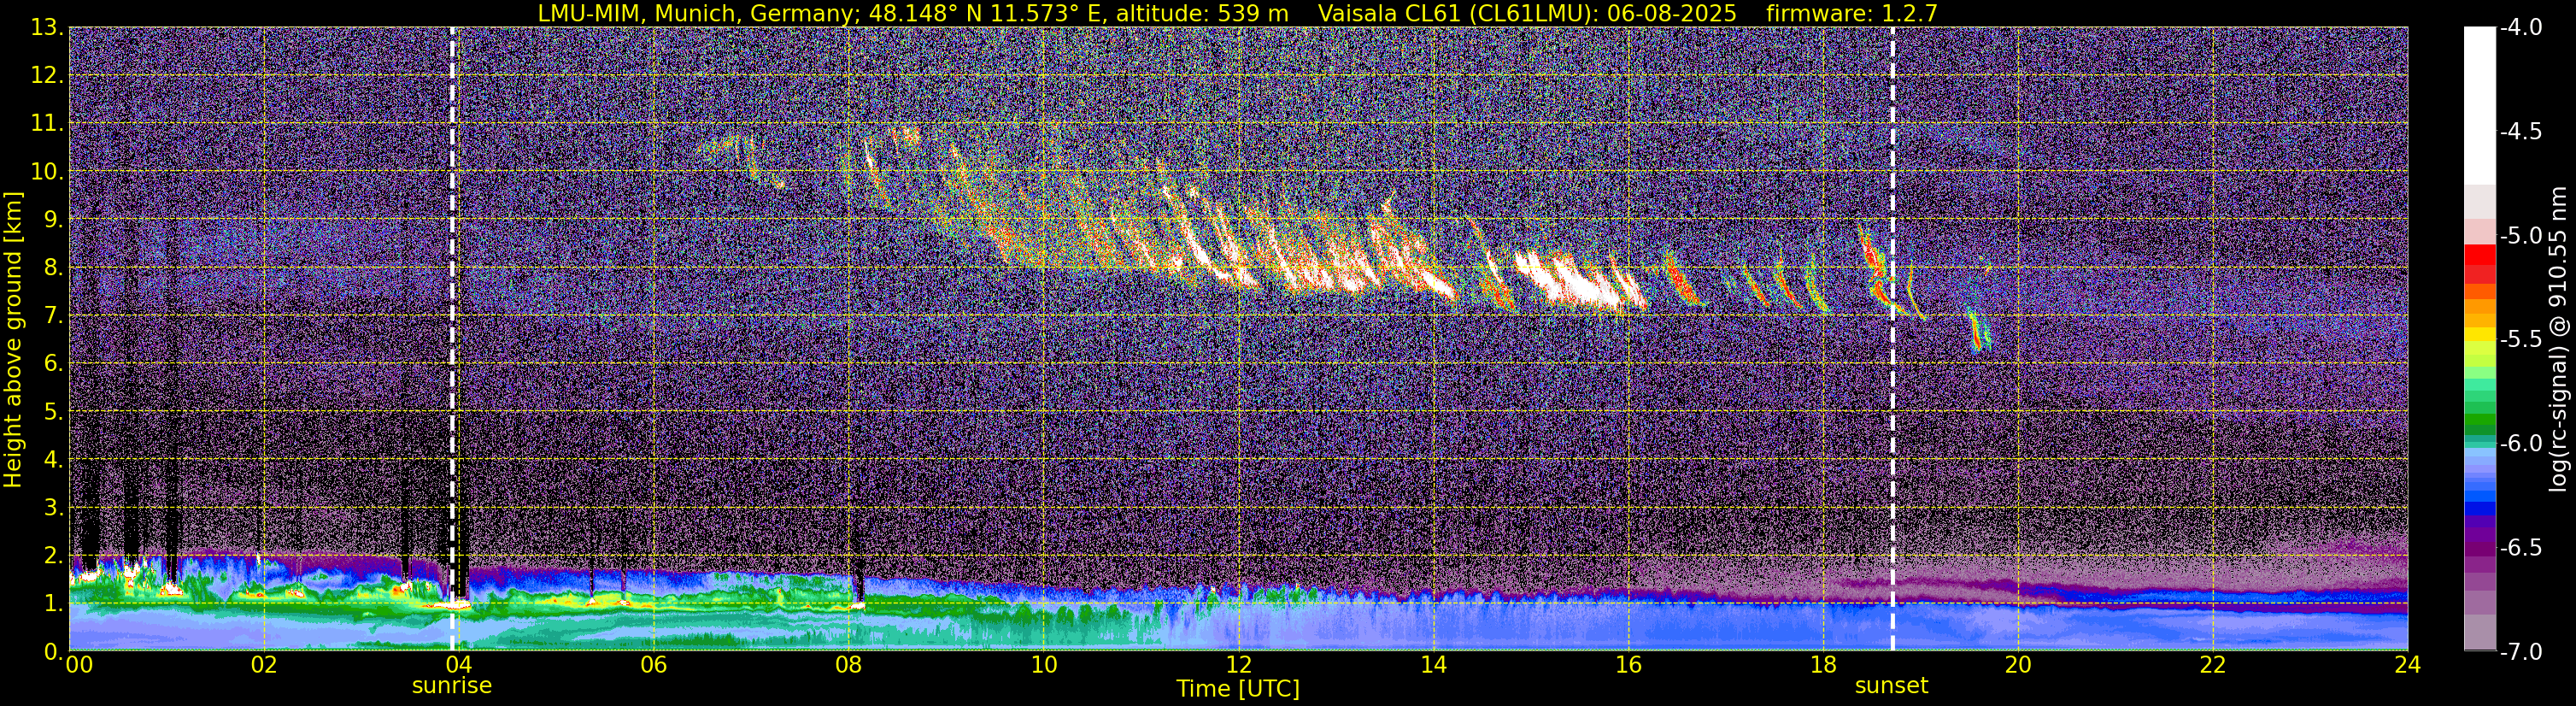Click the "8." tick on the height axis

click(x=54, y=268)
